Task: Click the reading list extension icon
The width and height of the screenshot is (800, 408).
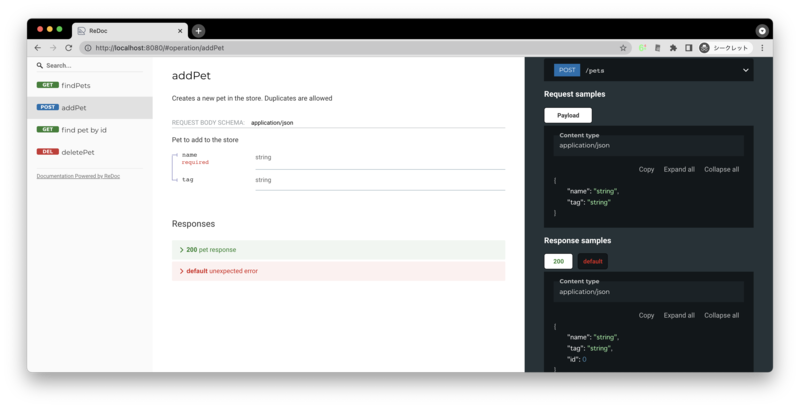Action: pos(658,48)
